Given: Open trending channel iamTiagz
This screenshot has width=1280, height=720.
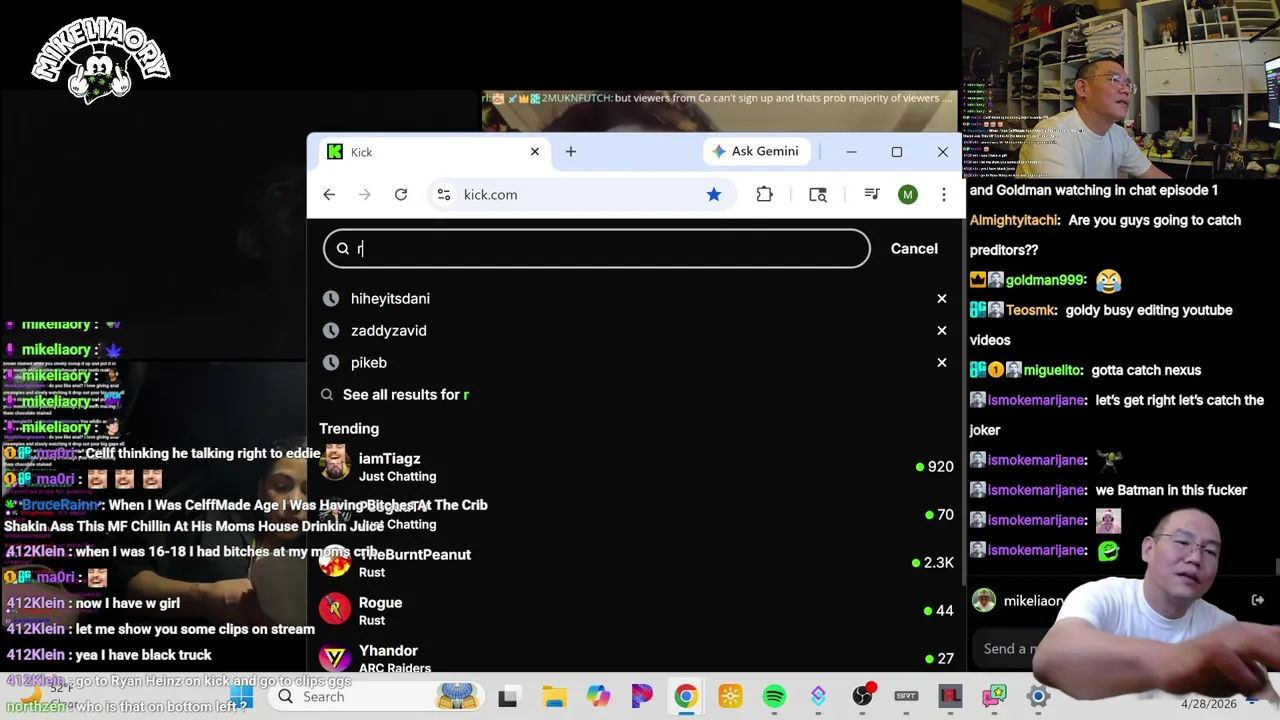Looking at the screenshot, I should [x=636, y=467].
